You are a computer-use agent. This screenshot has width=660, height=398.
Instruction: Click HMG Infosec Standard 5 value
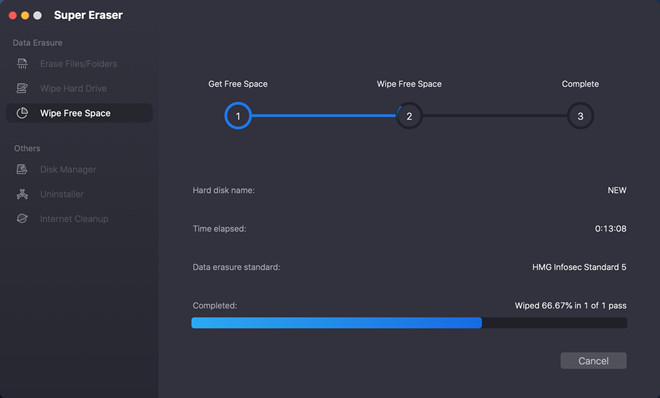[x=579, y=267]
